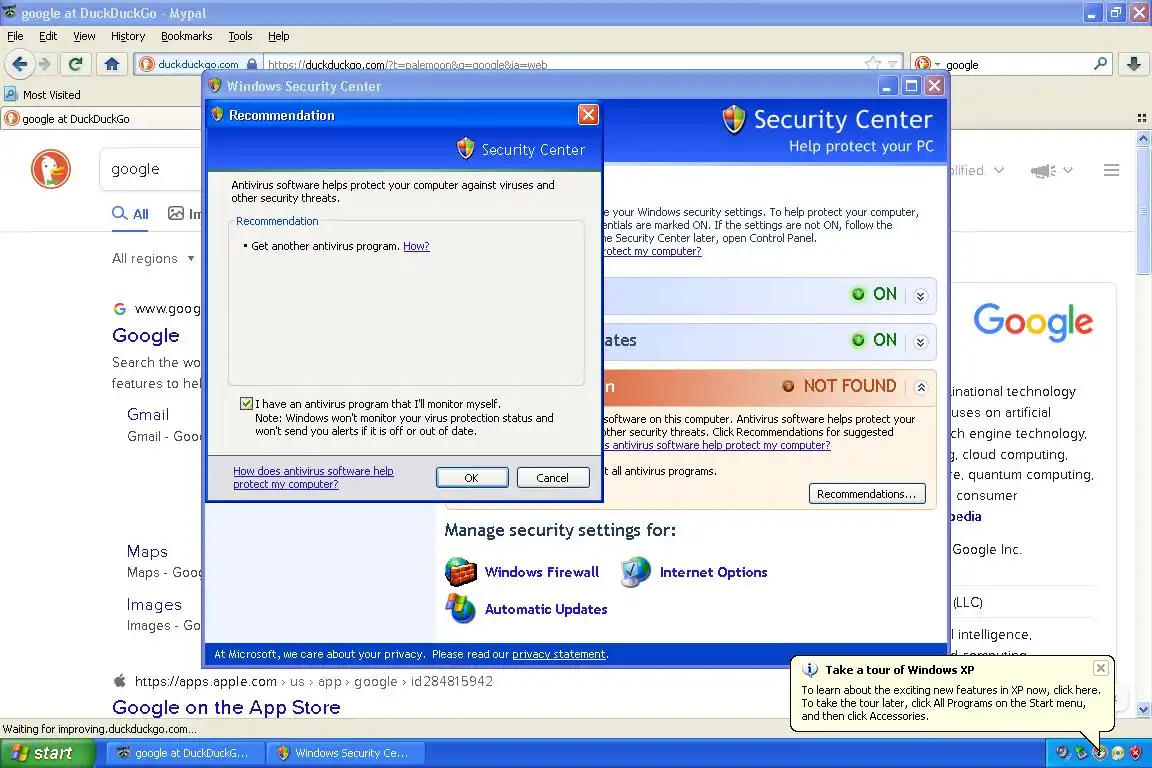Viewport: 1152px width, 768px height.
Task: Collapse the NOT FOUND virus protection section
Action: coord(921,387)
